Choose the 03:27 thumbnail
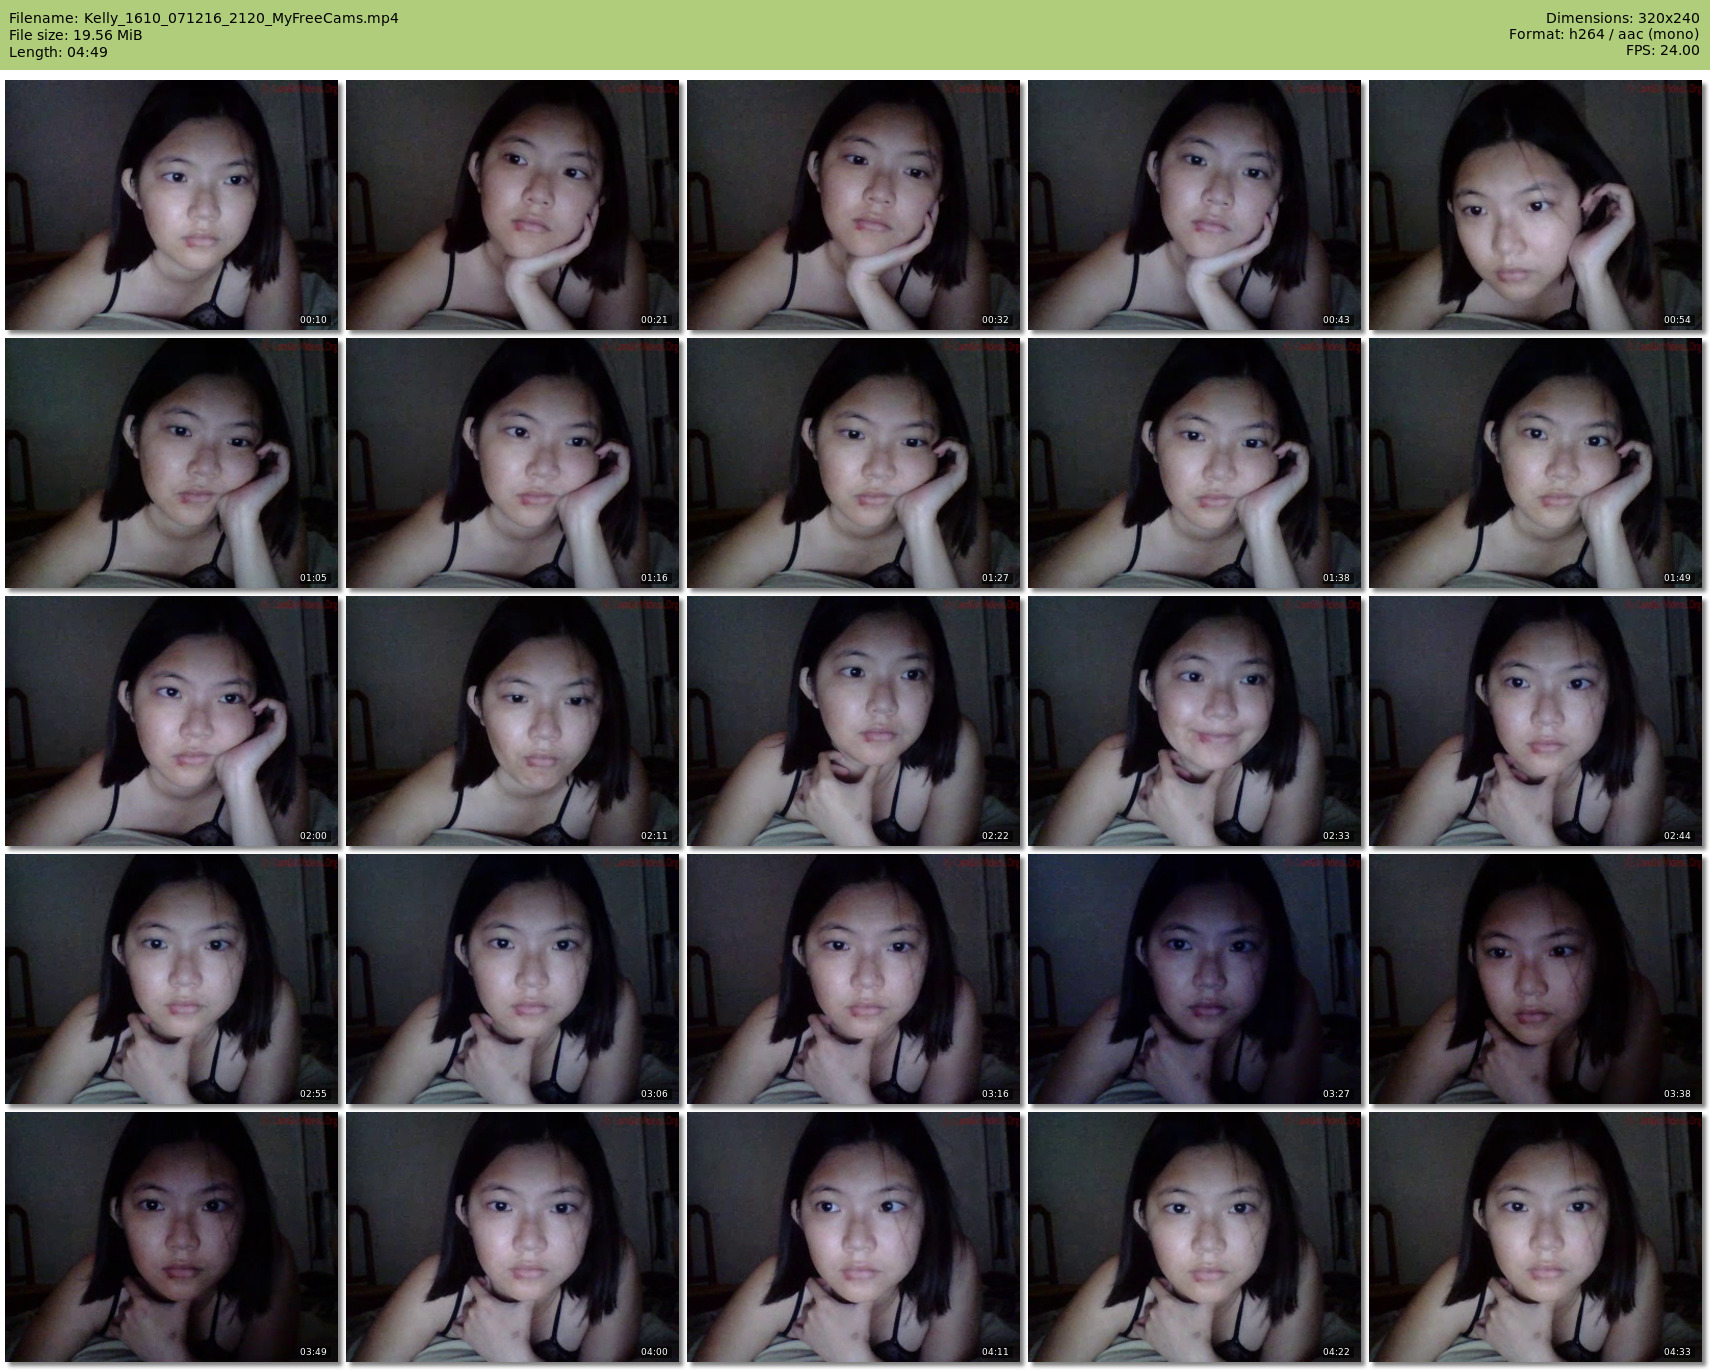 (x=1195, y=979)
